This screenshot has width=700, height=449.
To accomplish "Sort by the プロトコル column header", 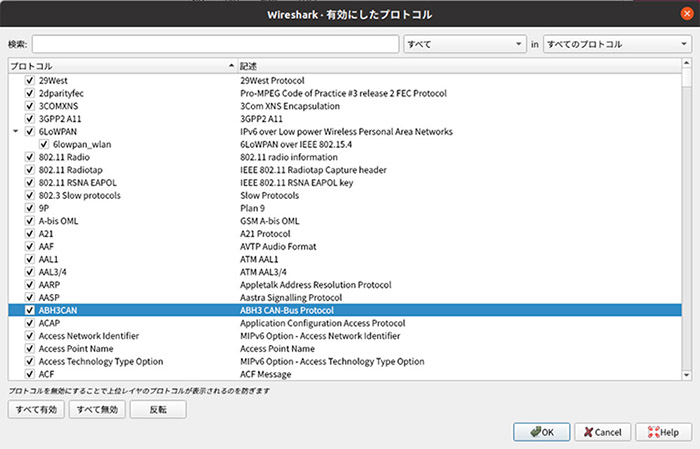I will click(x=122, y=66).
